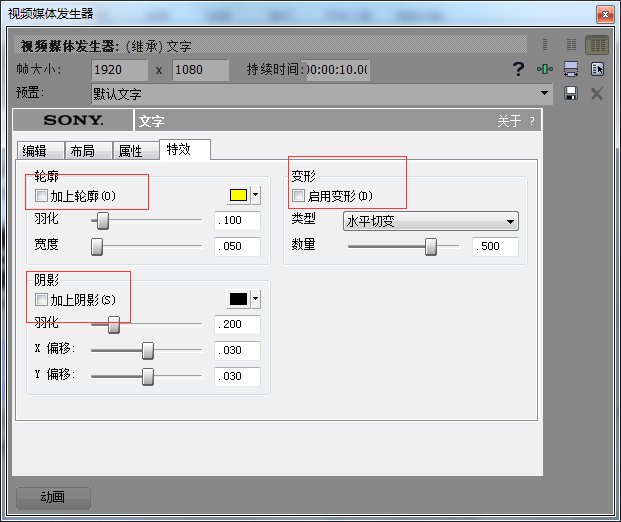Click the outline 羽化 slider handle

[103, 221]
